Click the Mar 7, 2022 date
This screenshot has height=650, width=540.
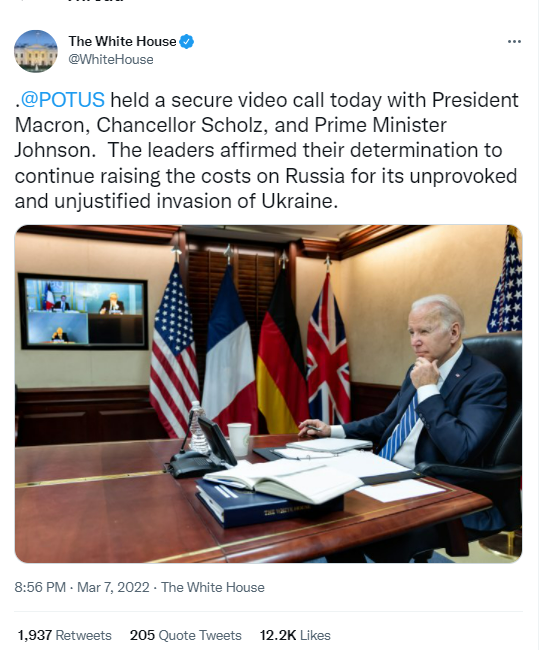113,587
